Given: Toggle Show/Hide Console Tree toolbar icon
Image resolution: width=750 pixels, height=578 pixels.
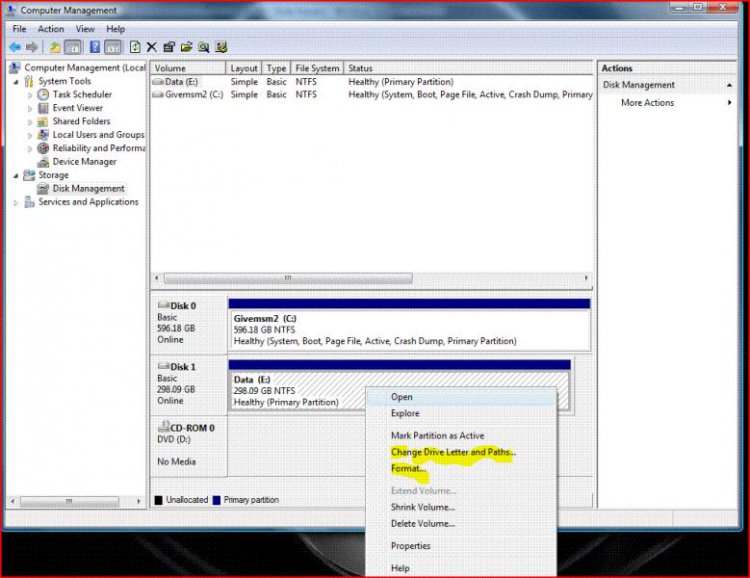Looking at the screenshot, I should click(73, 47).
